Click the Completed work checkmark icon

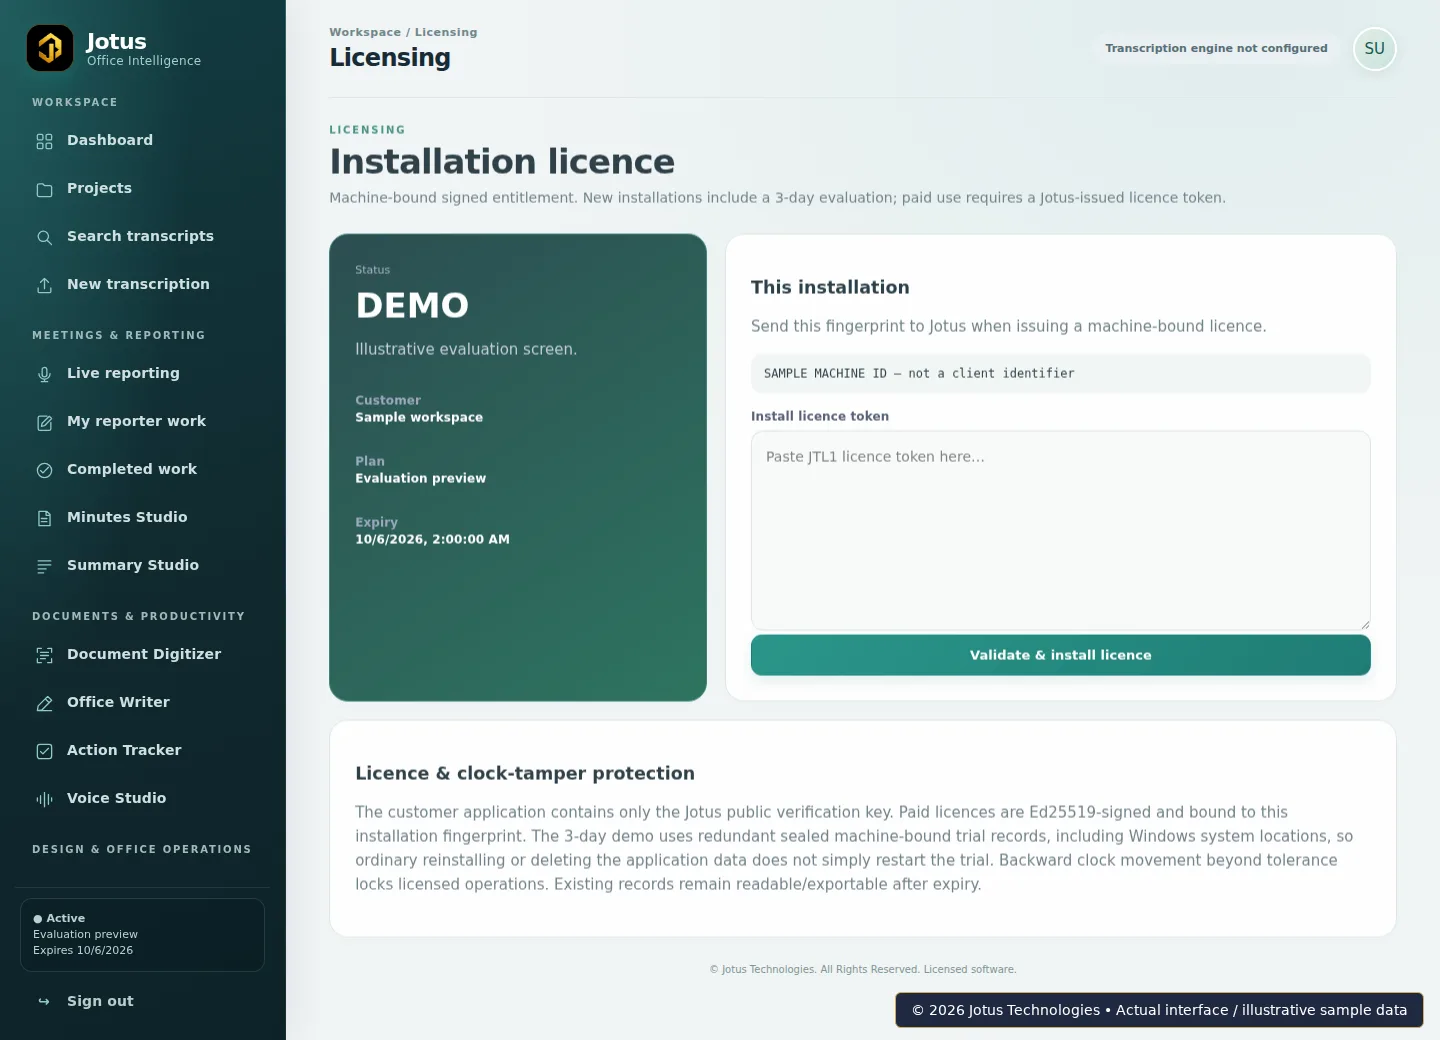click(44, 470)
